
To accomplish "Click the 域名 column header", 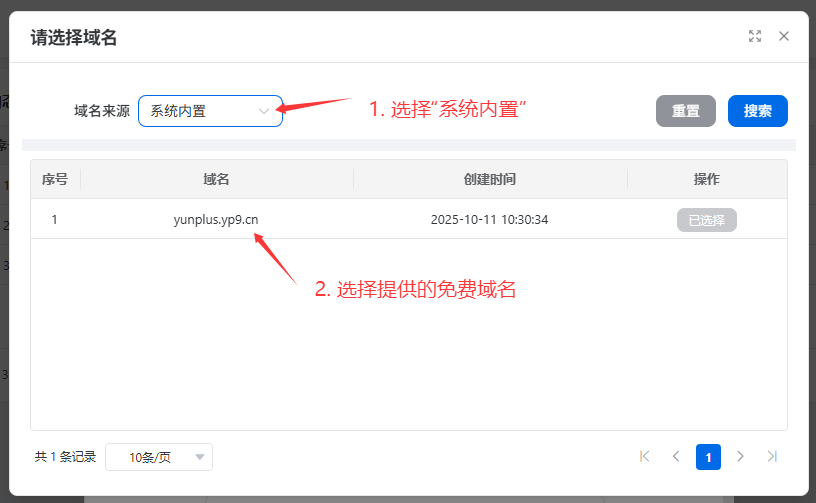I will point(216,179).
